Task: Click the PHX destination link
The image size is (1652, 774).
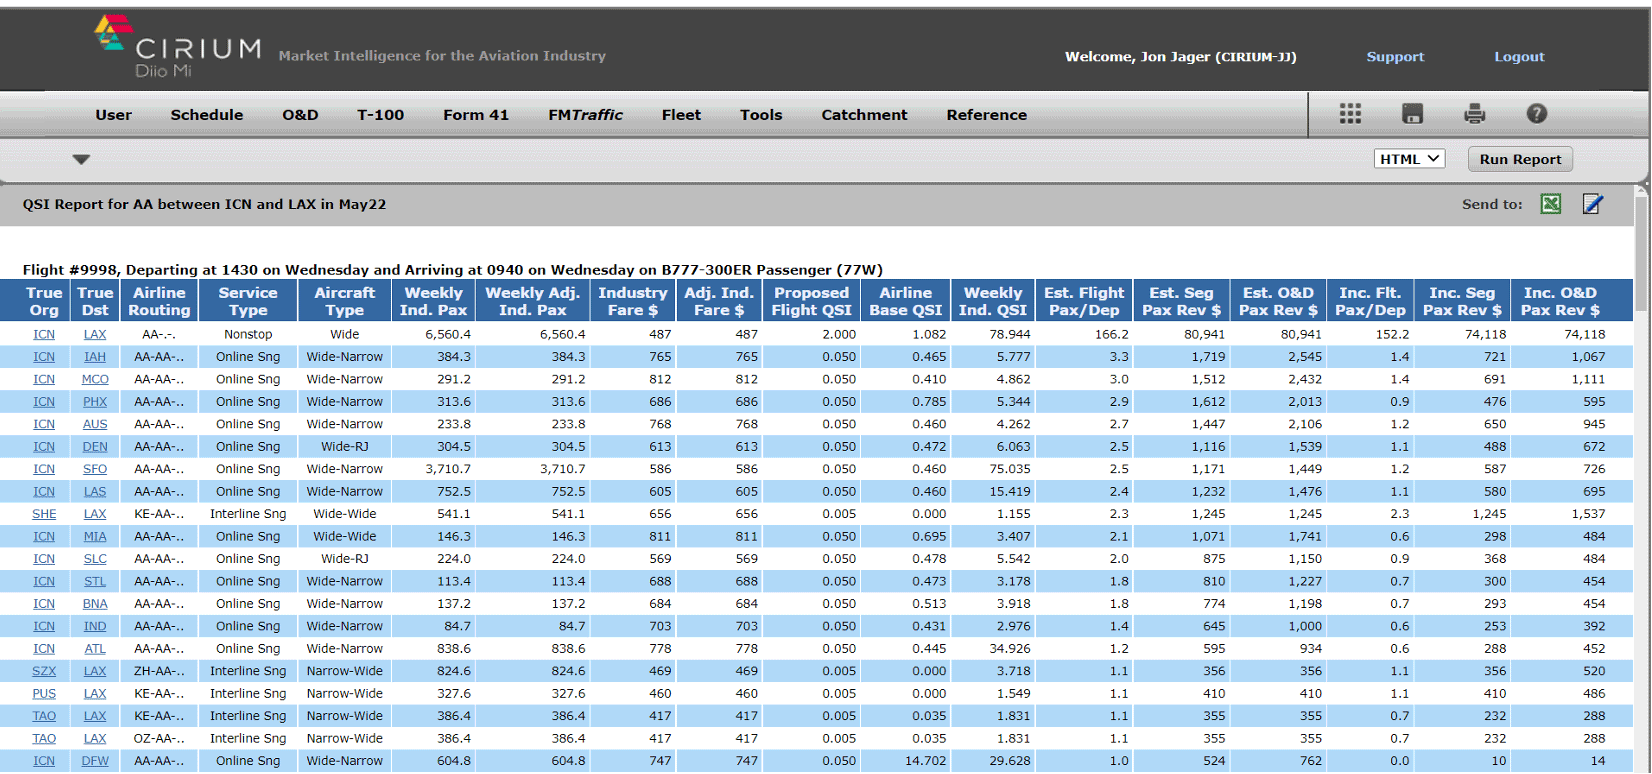Action: pos(95,402)
